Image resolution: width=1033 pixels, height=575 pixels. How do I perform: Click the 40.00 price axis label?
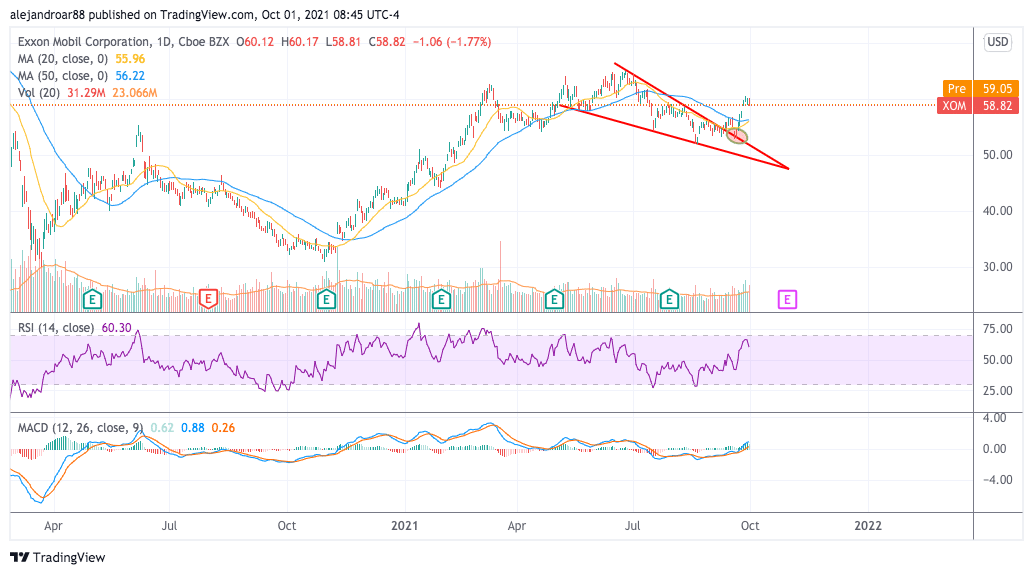[x=997, y=211]
